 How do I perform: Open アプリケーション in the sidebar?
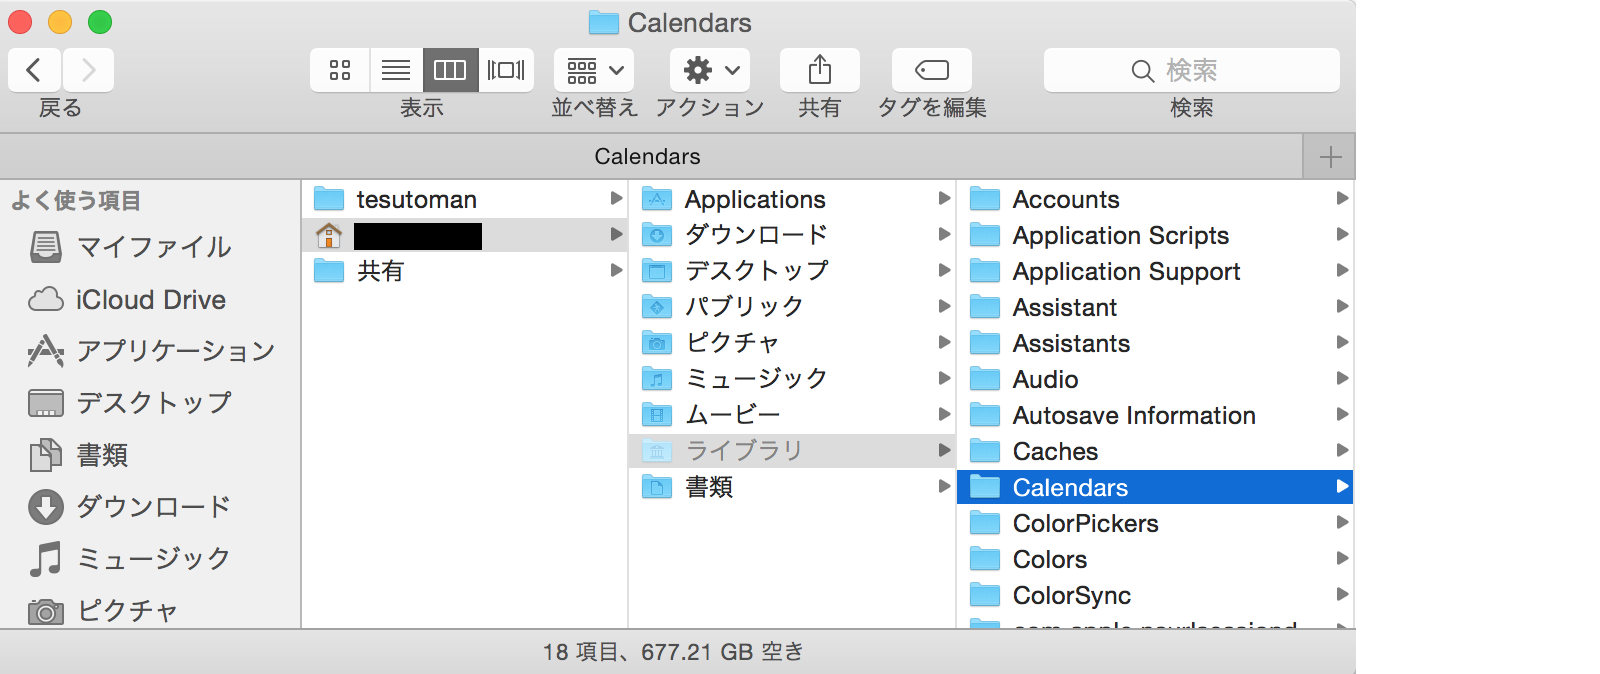[175, 351]
